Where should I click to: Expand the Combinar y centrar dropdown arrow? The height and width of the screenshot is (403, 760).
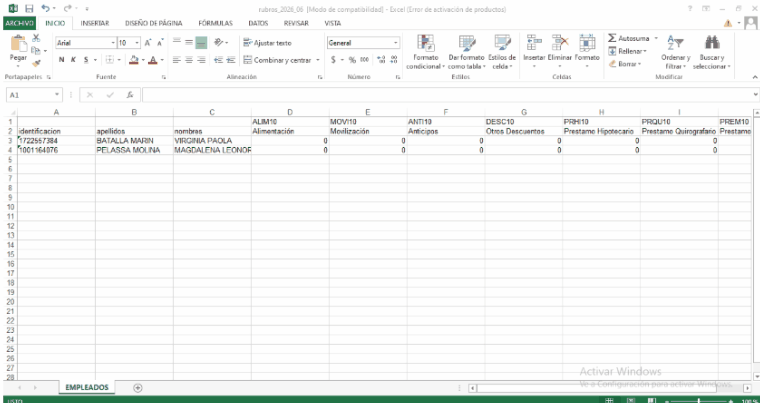pyautogui.click(x=318, y=60)
